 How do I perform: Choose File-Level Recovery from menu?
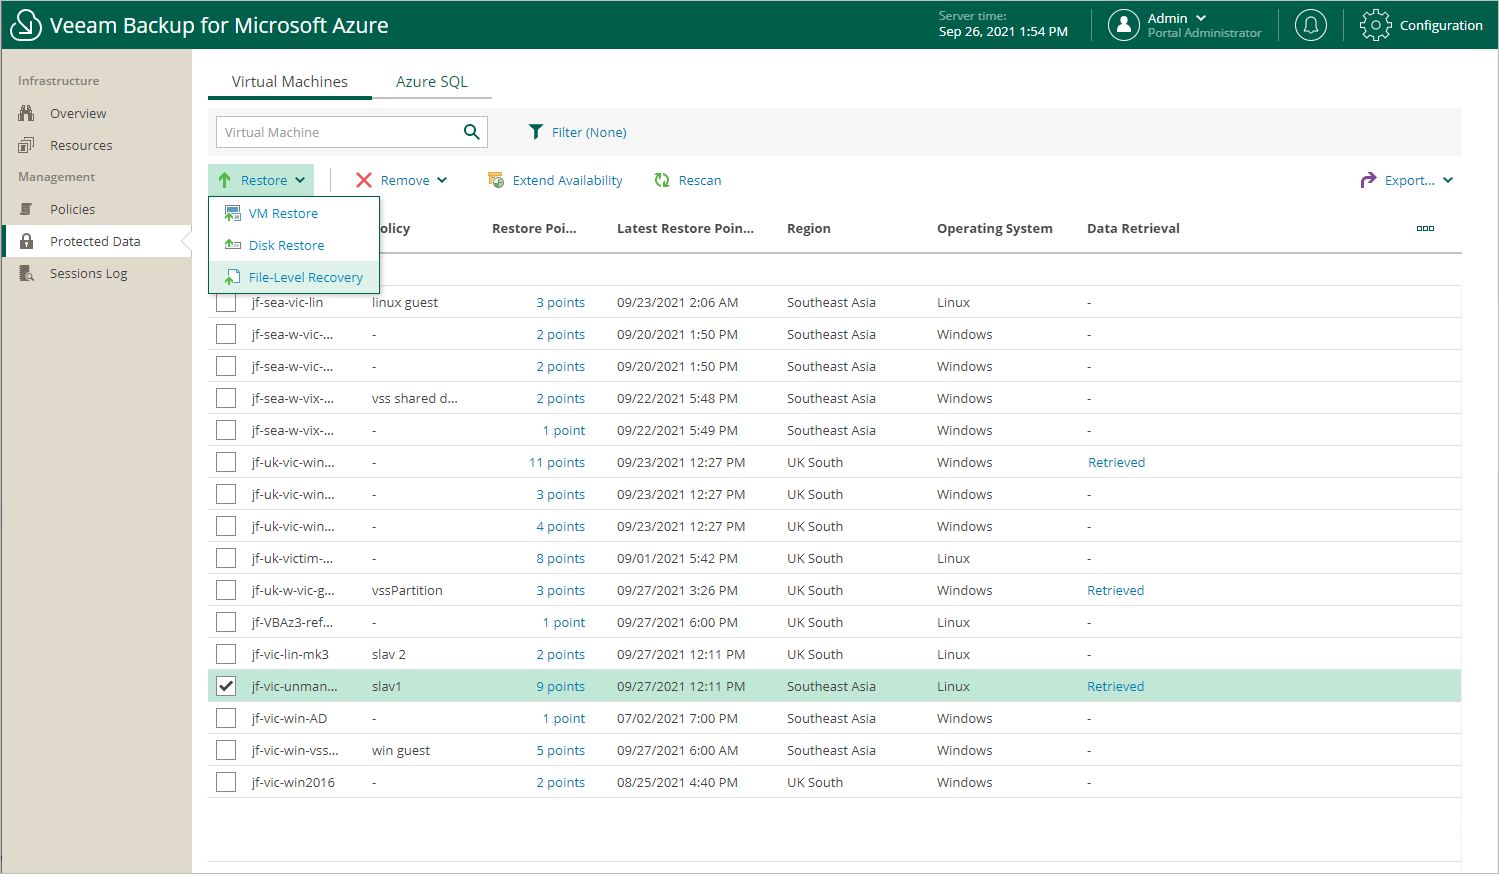tap(294, 277)
